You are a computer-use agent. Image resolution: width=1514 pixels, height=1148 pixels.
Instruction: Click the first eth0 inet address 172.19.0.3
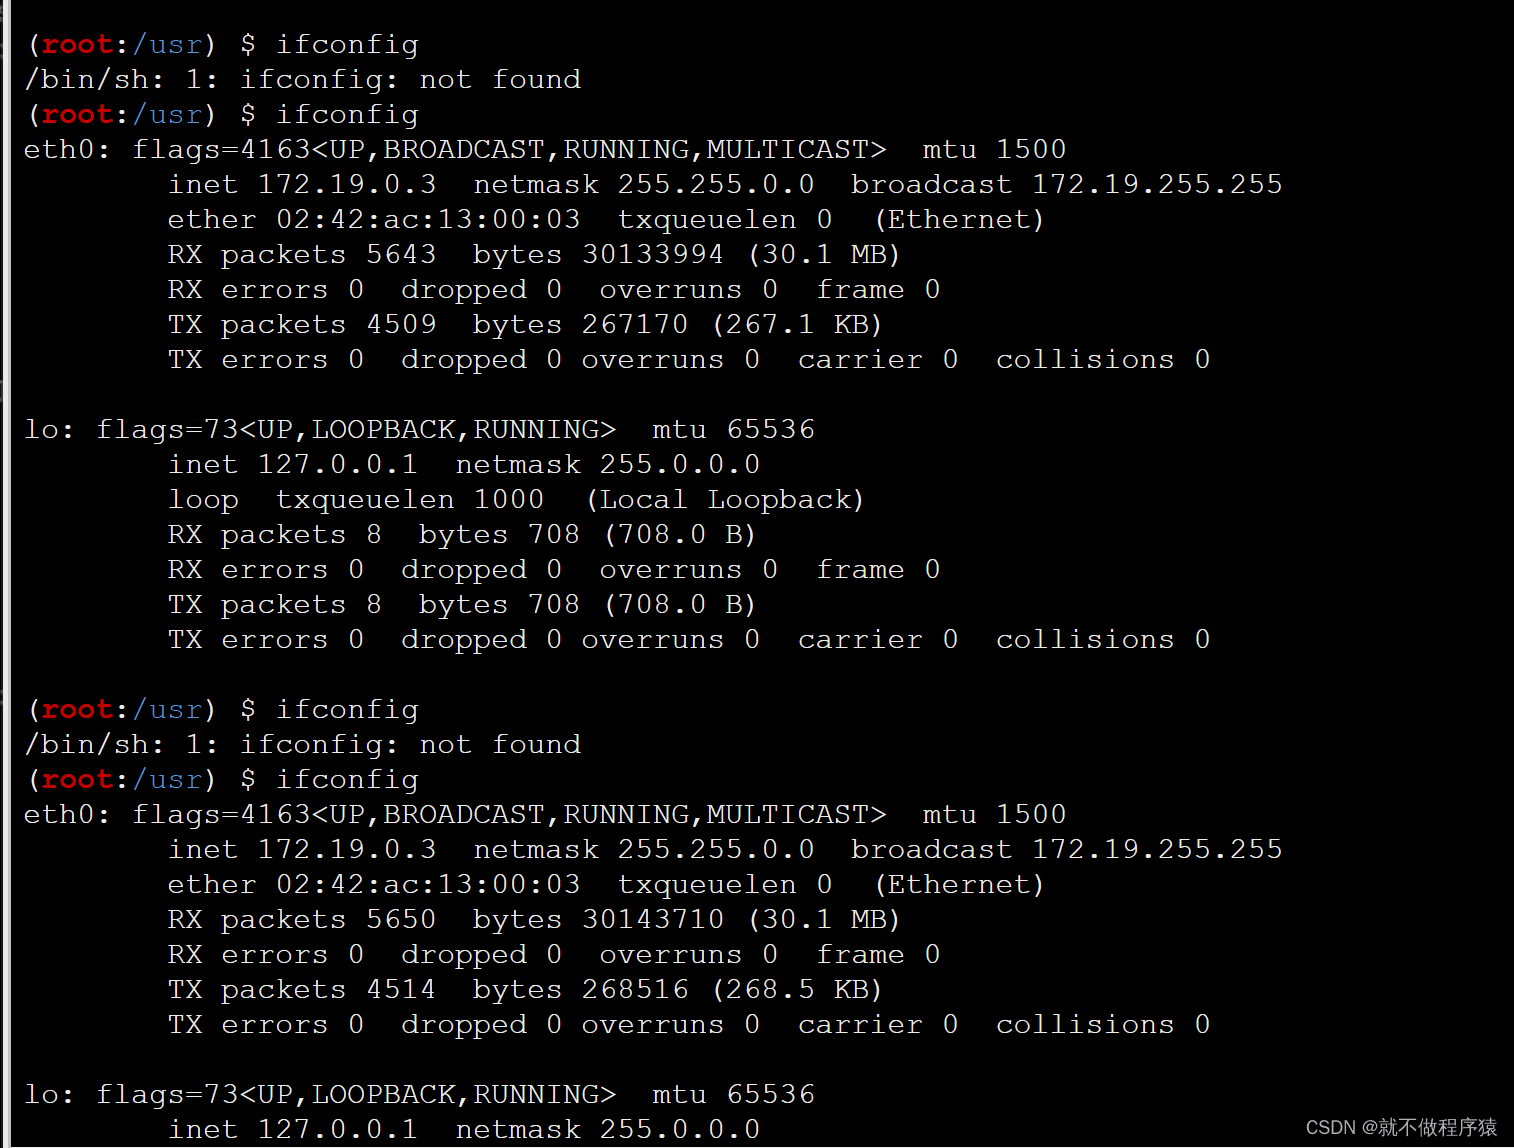[347, 185]
